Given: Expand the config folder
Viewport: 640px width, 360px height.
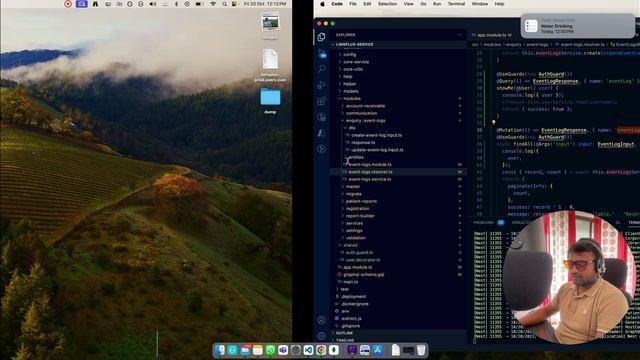Looking at the screenshot, I should [x=398, y=54].
